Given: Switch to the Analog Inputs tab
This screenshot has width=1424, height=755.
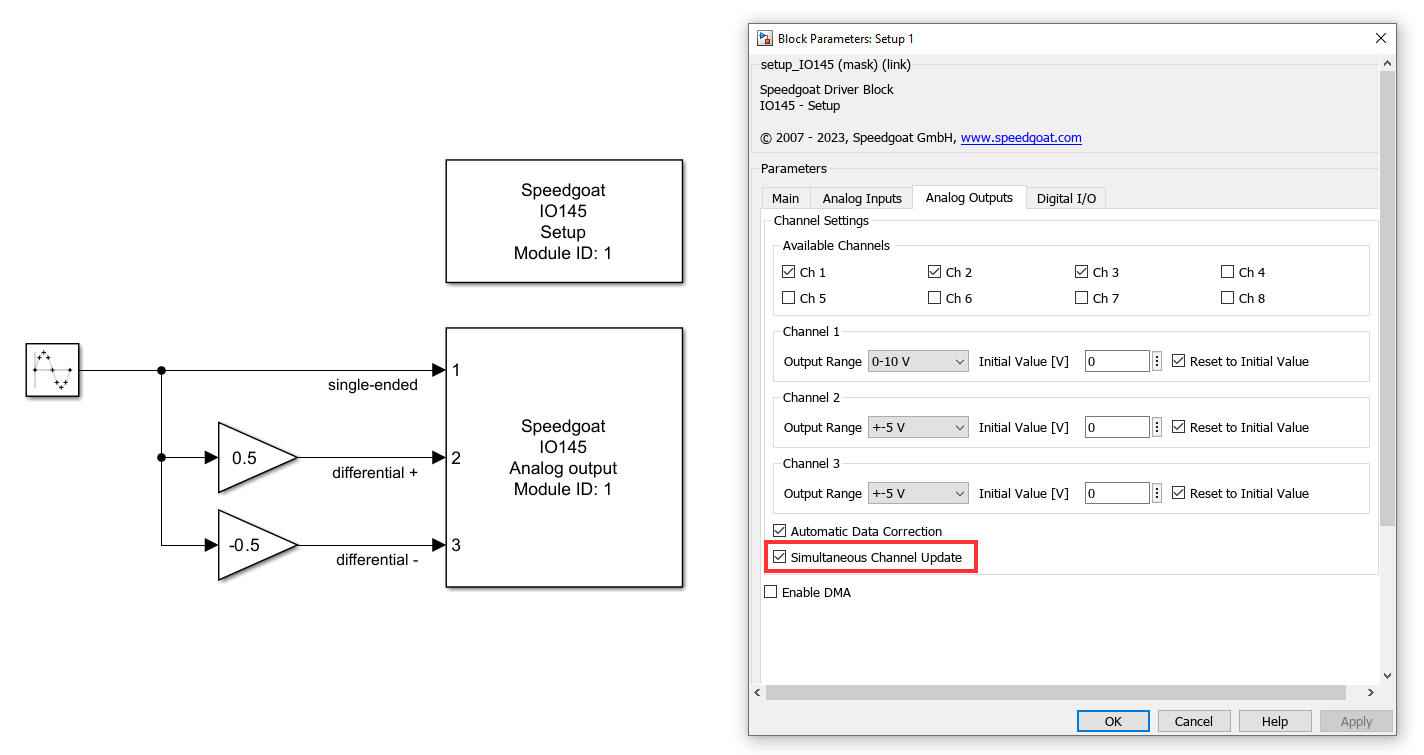Looking at the screenshot, I should [x=862, y=198].
